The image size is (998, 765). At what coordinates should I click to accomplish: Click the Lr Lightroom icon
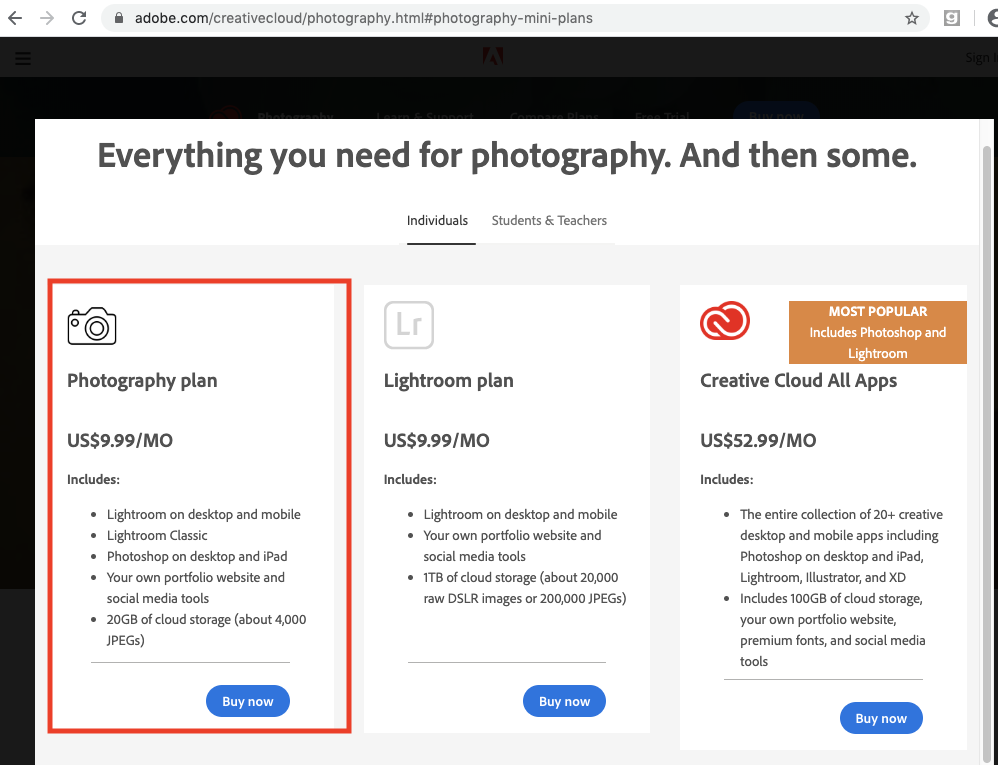(x=409, y=325)
